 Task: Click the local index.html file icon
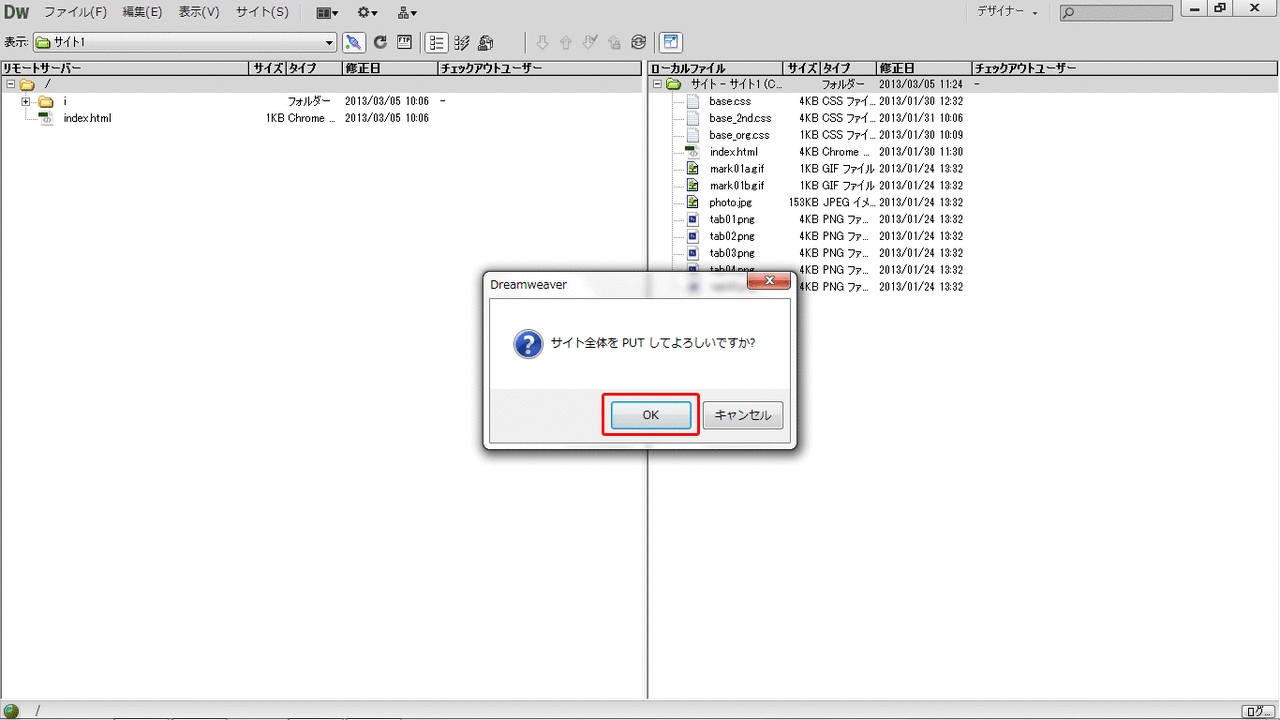(x=692, y=151)
